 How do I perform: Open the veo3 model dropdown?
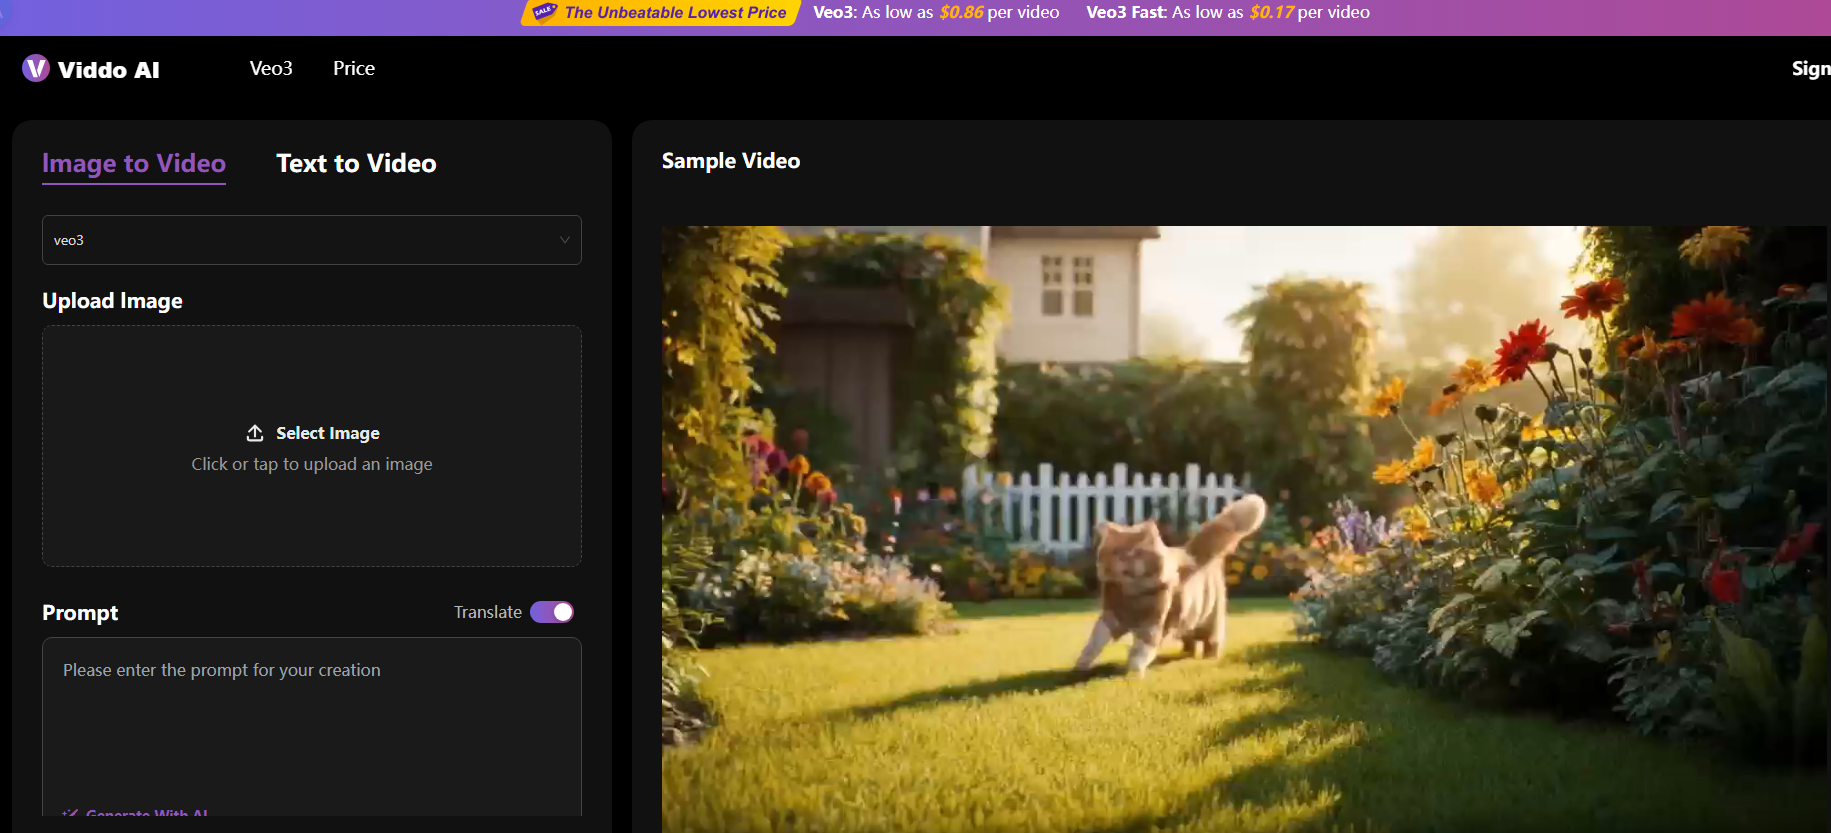coord(312,240)
